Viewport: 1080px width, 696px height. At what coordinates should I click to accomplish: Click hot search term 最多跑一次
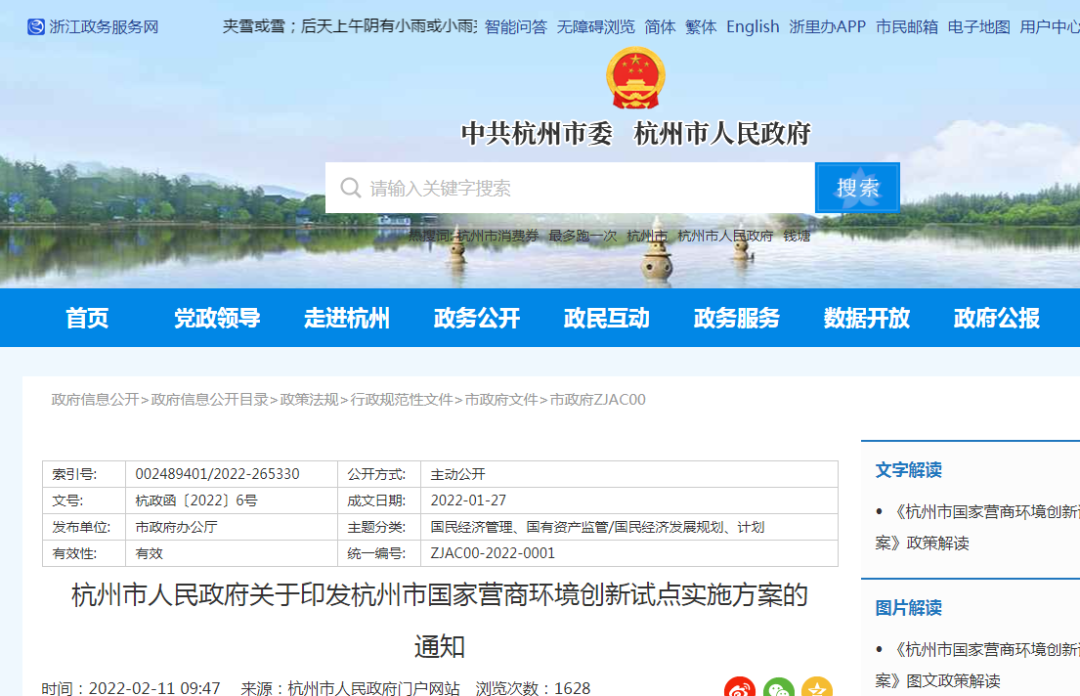click(x=583, y=236)
